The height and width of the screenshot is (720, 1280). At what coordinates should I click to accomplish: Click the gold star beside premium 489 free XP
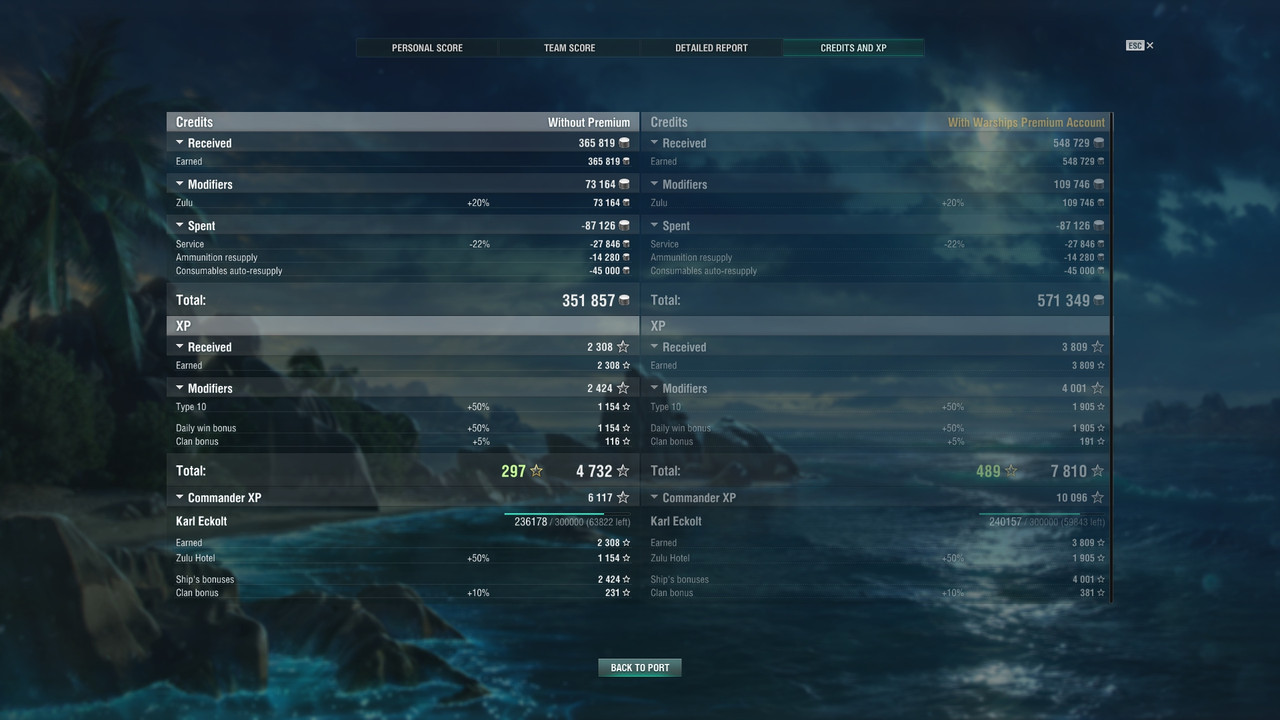tap(1011, 471)
